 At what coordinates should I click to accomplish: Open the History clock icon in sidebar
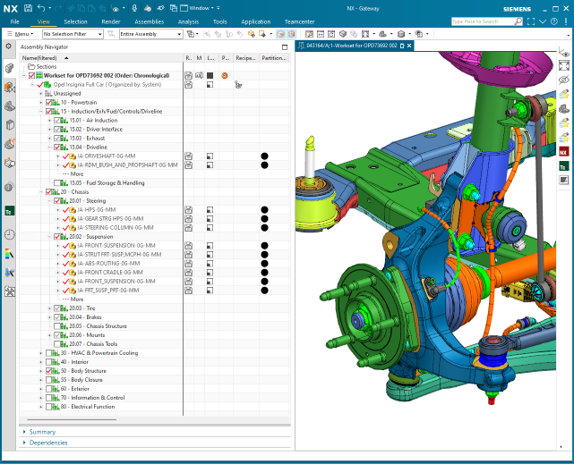pos(10,235)
